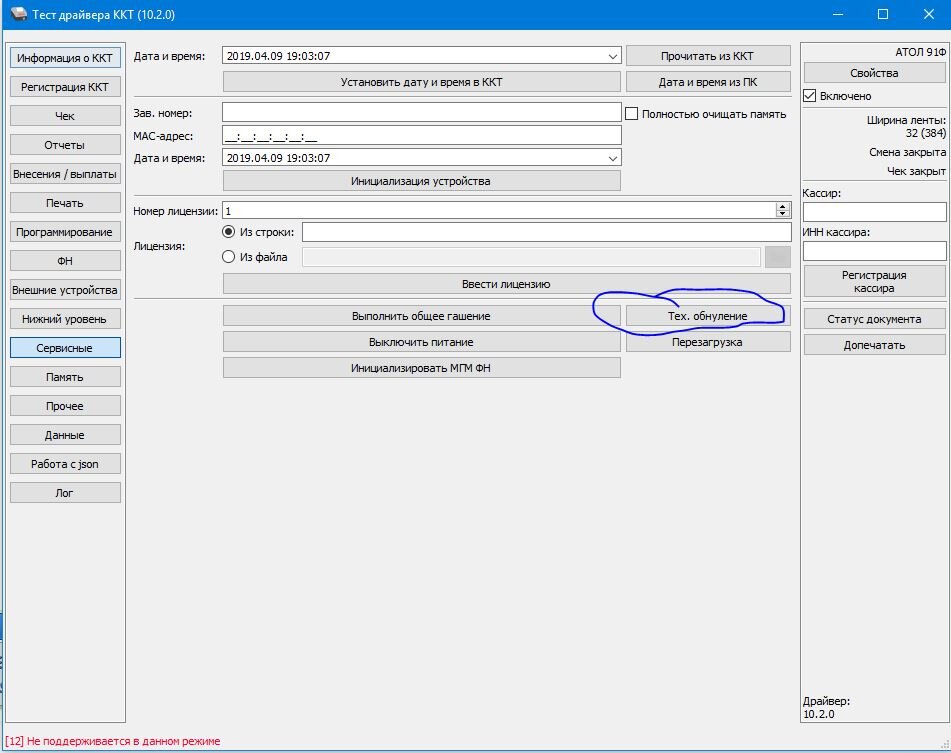
Task: Select the Из строки radio option
Action: pos(228,232)
